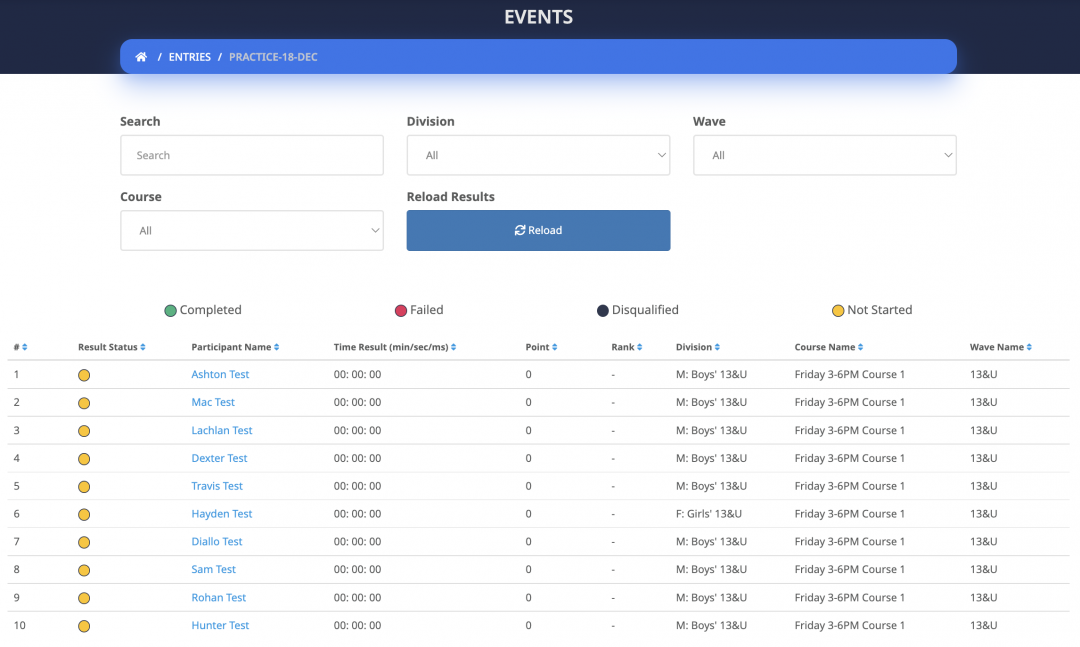This screenshot has height=647, width=1080.
Task: Sort table by Participant Name
Action: (x=276, y=347)
